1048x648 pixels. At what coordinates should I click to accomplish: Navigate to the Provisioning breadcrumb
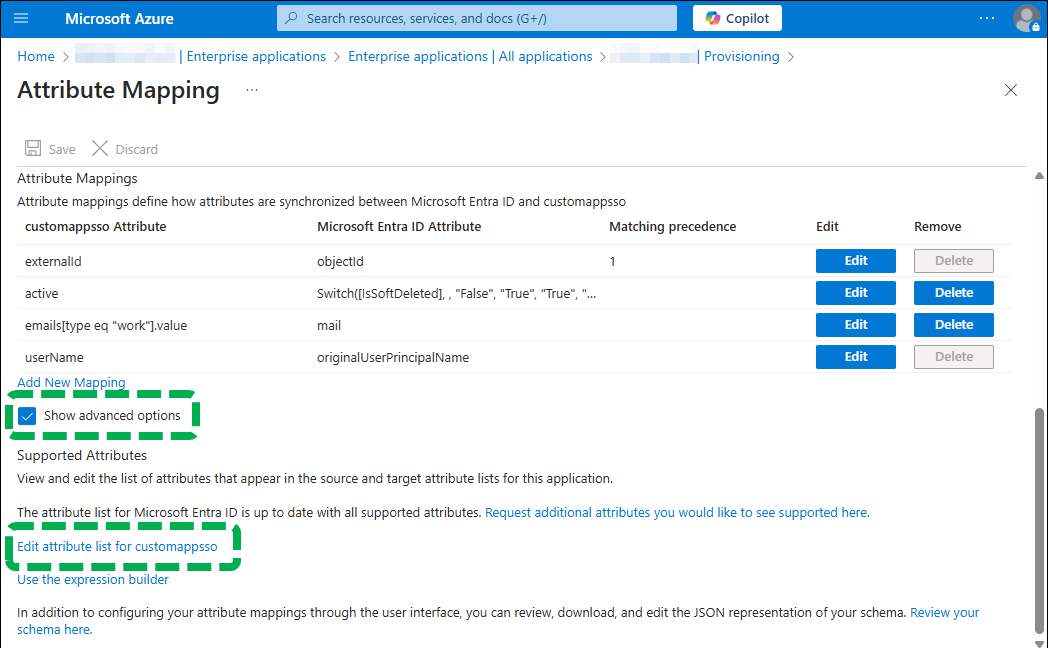point(741,57)
